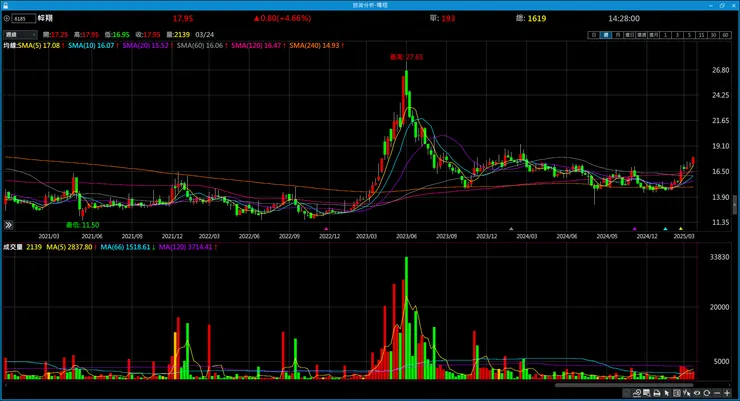Select the 5-minute interval tab
The image size is (740, 401).
coord(689,35)
